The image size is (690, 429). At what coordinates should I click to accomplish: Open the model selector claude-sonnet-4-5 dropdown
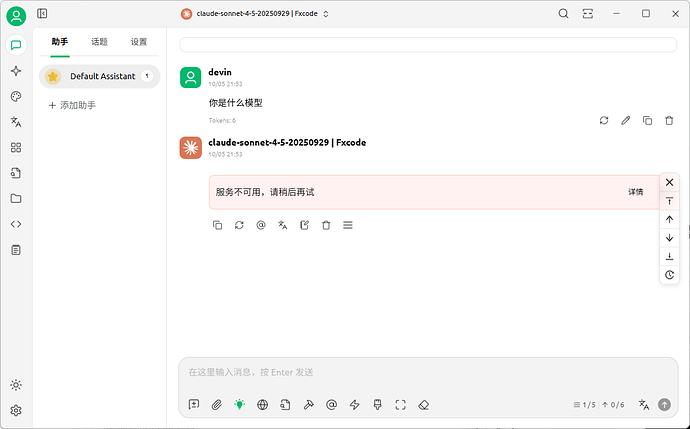255,14
